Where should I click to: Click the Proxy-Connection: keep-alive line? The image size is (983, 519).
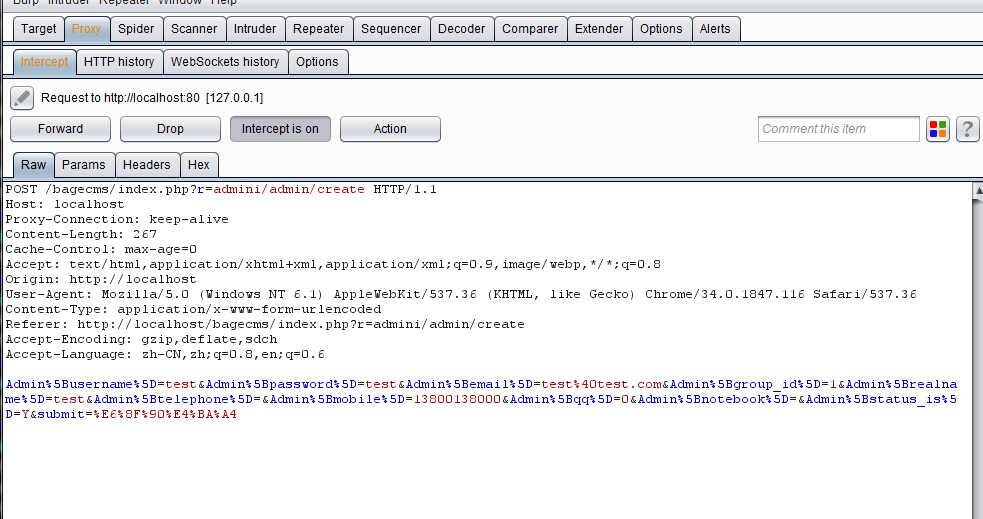pyautogui.click(x=117, y=219)
